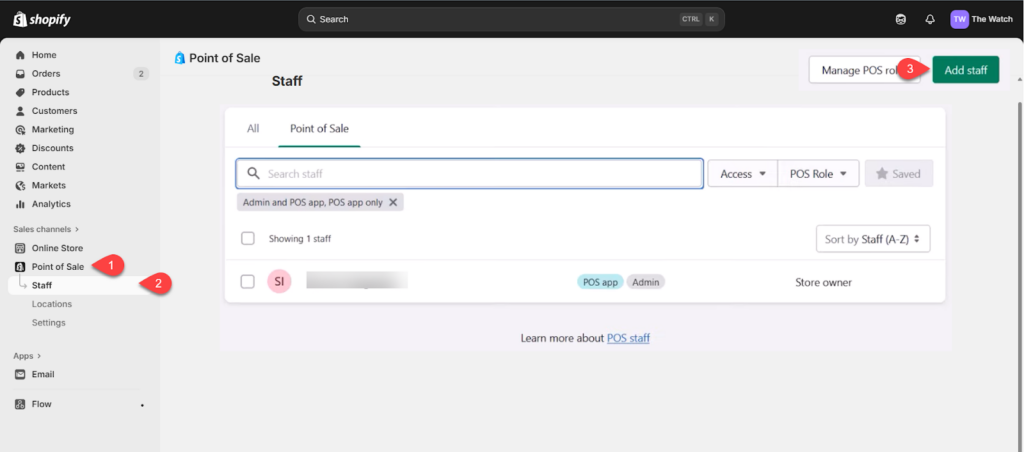Open Sort by Staff (A-Z) dropdown
The image size is (1024, 452).
(873, 239)
